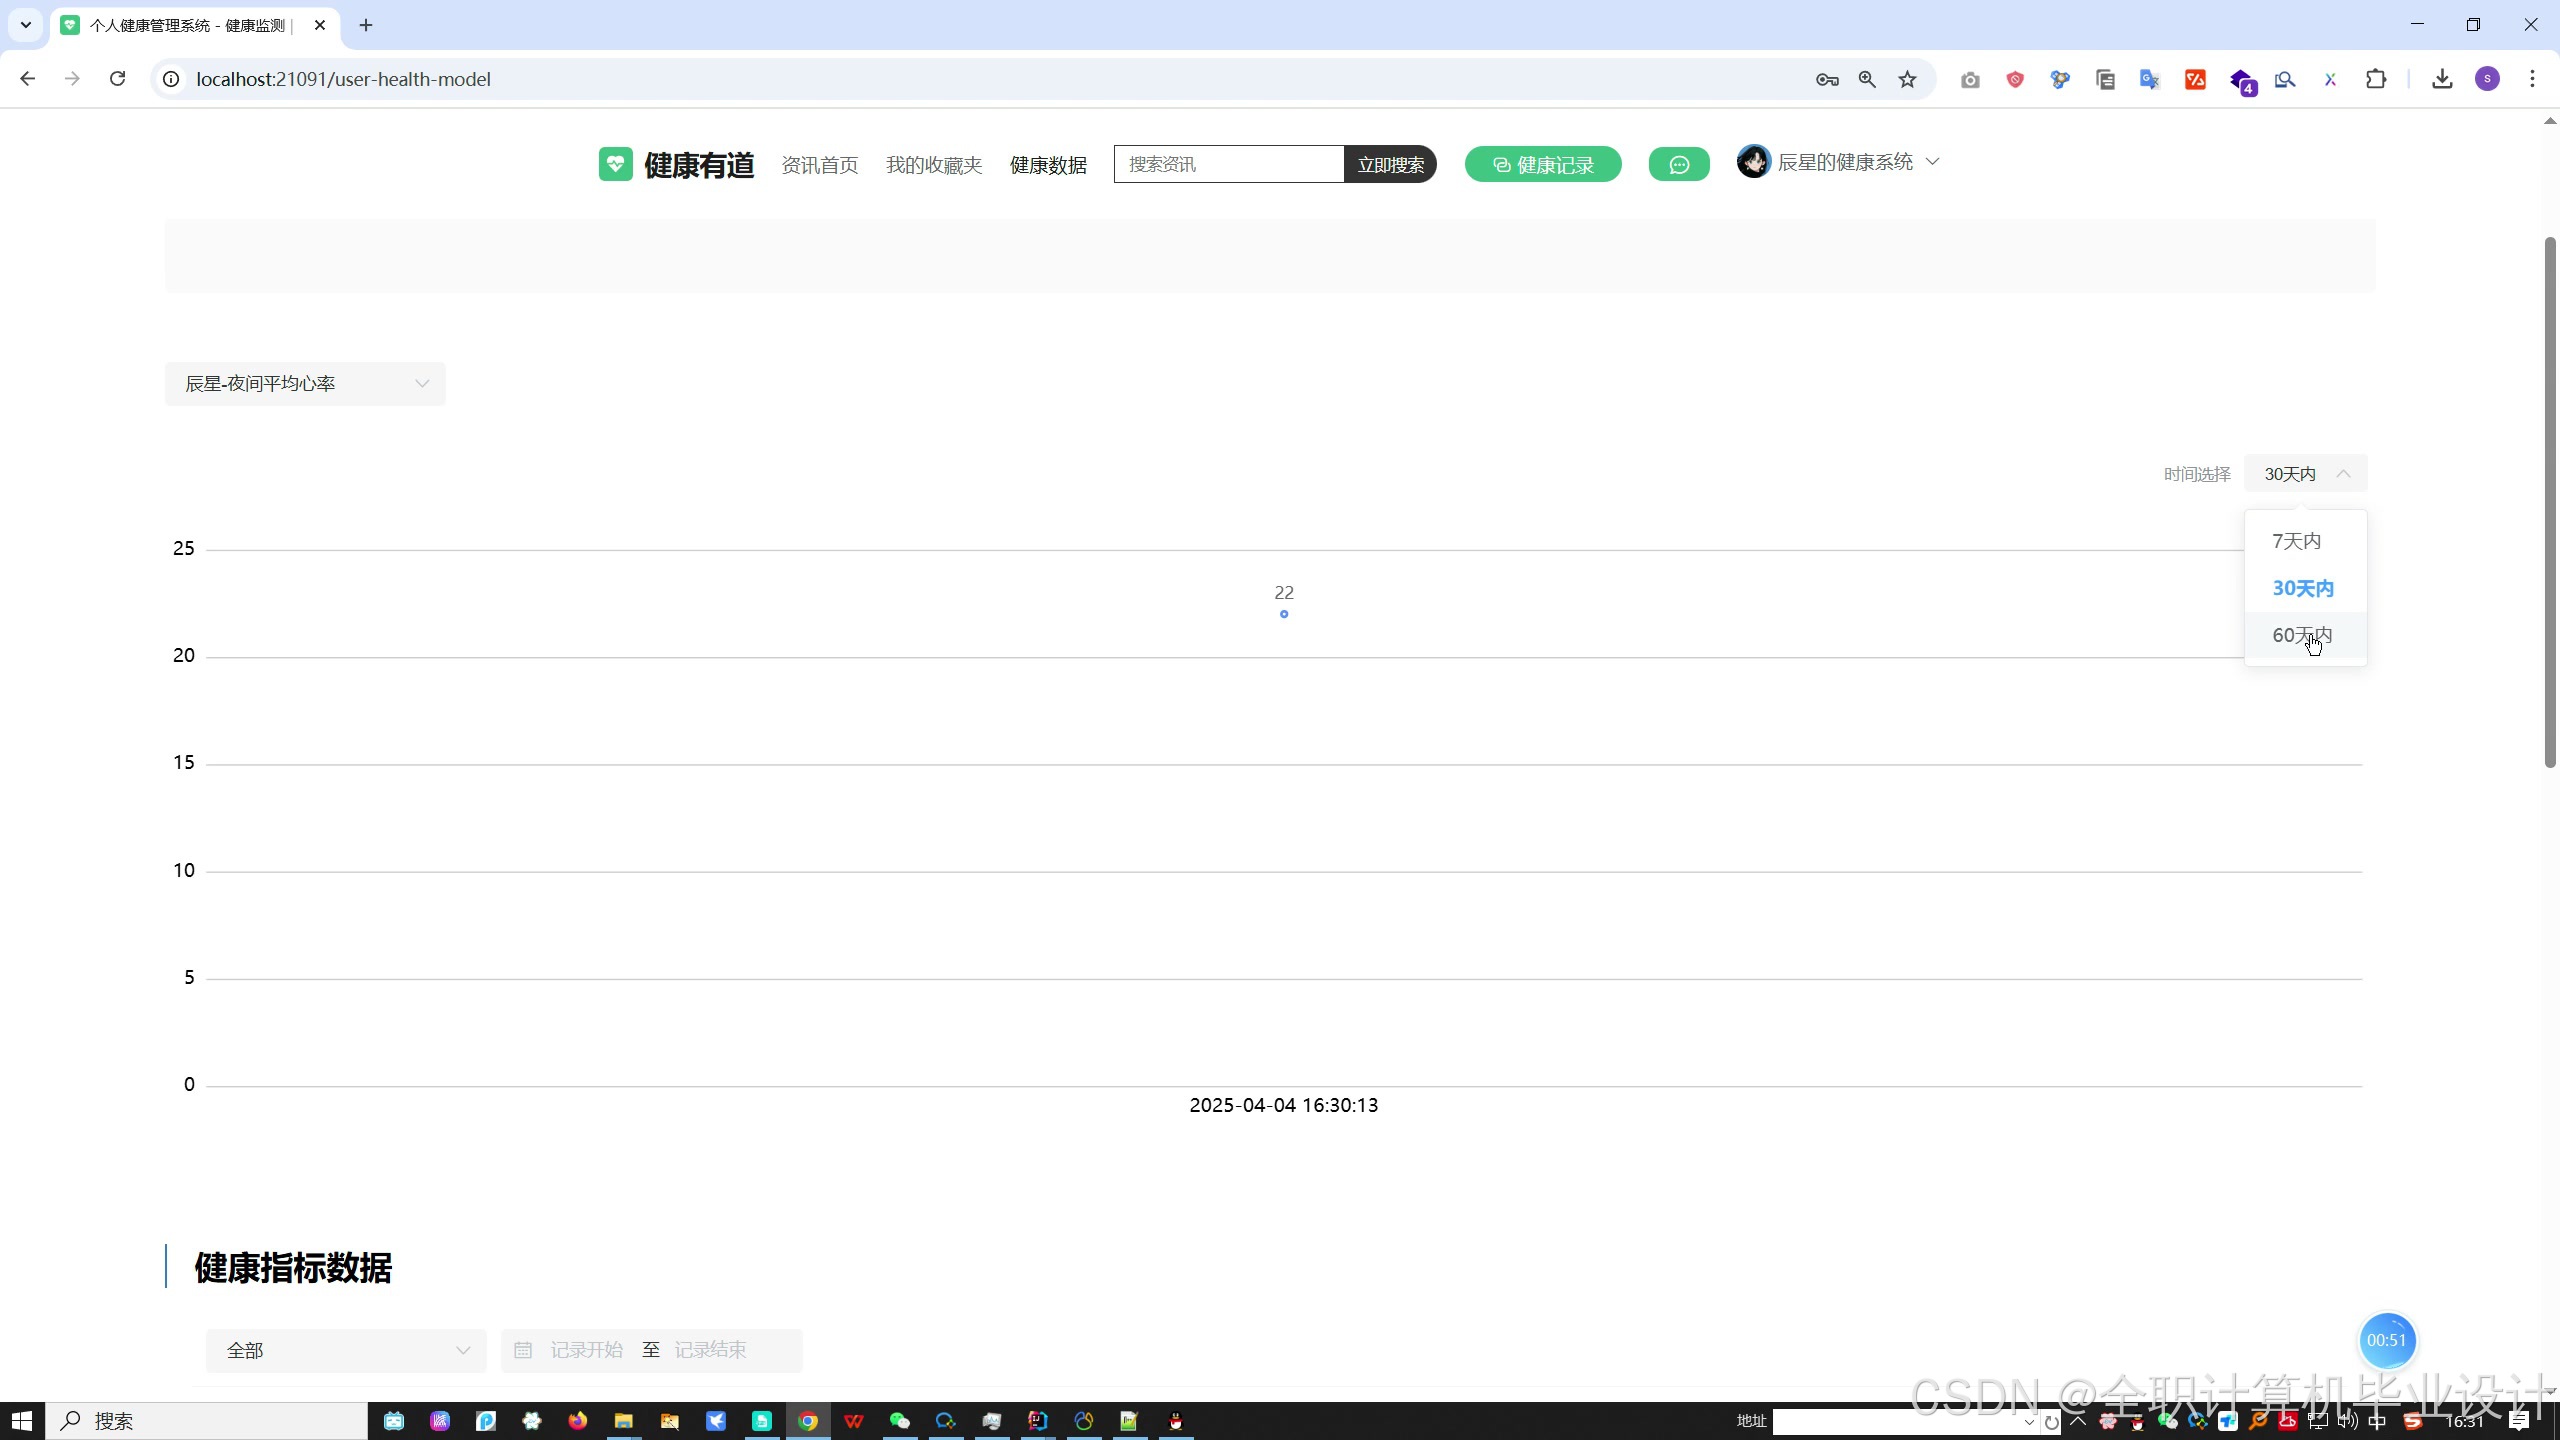Collapse the 30天内 time selector
This screenshot has height=1440, width=2560.
(2305, 474)
